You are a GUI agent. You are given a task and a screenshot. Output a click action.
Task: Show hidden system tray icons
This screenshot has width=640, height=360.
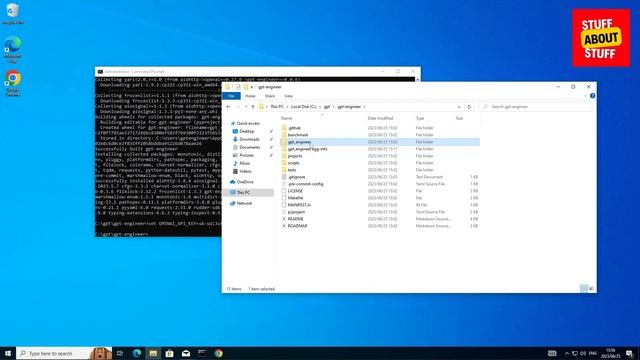tap(567, 353)
